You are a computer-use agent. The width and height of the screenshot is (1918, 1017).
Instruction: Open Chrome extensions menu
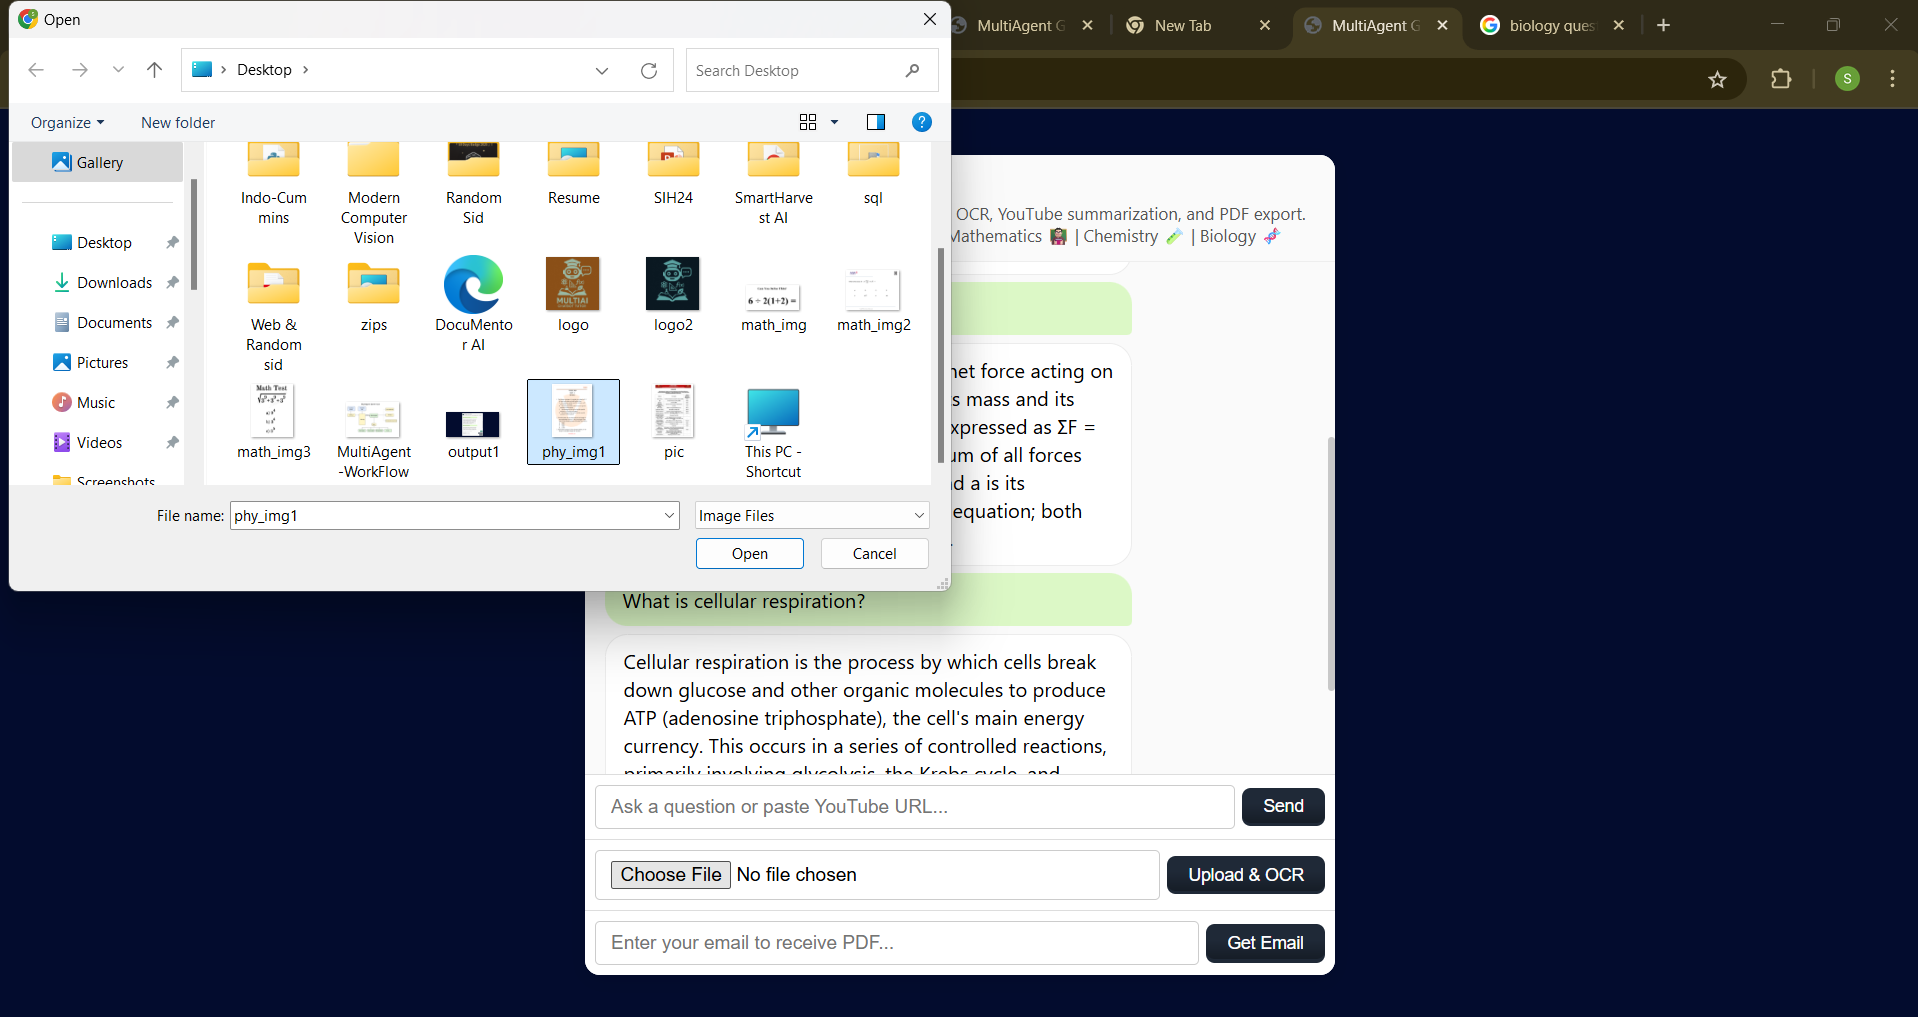(x=1781, y=79)
